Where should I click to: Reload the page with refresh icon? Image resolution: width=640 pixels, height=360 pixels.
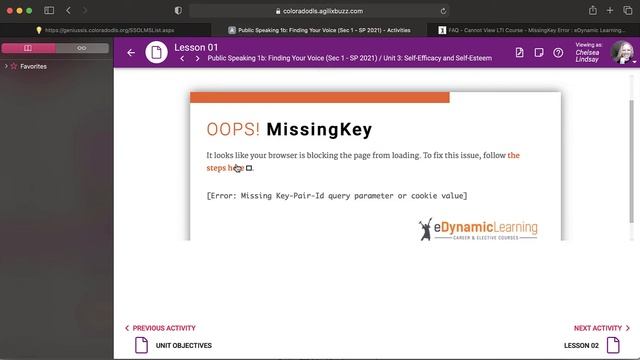[443, 11]
